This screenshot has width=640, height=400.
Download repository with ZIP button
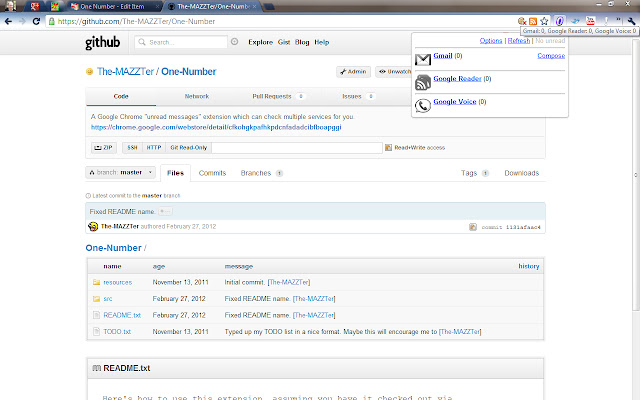coord(104,147)
